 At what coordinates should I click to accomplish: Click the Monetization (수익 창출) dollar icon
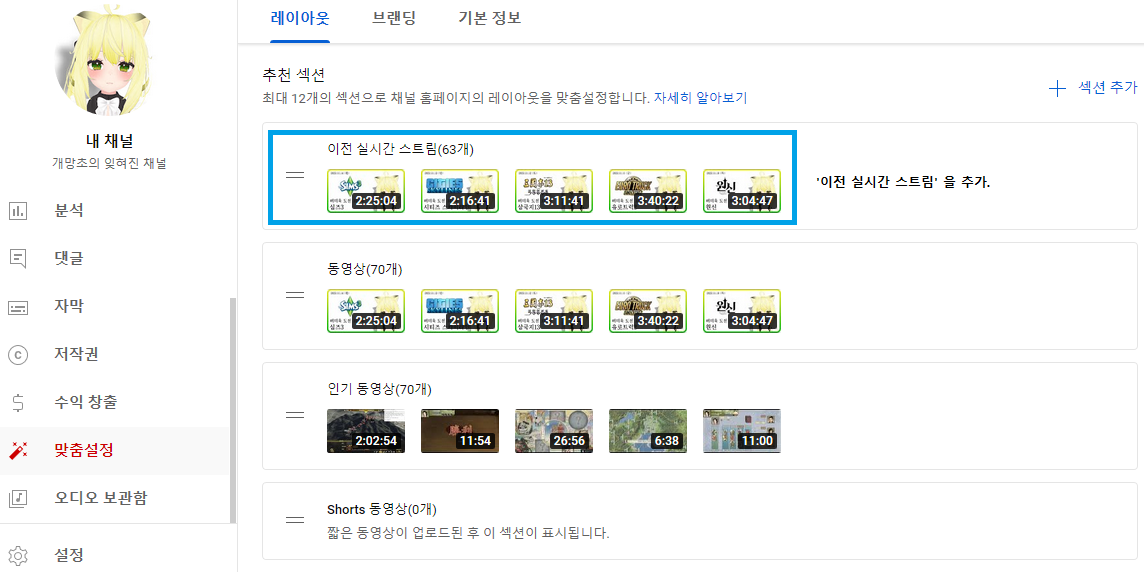18,402
